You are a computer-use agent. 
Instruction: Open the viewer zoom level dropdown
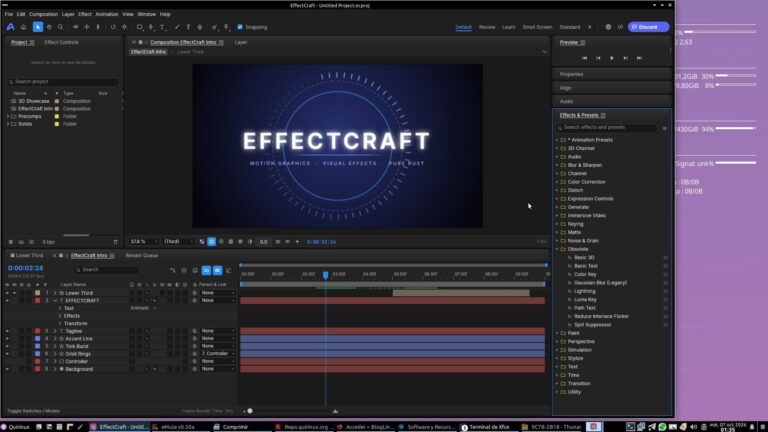point(144,242)
